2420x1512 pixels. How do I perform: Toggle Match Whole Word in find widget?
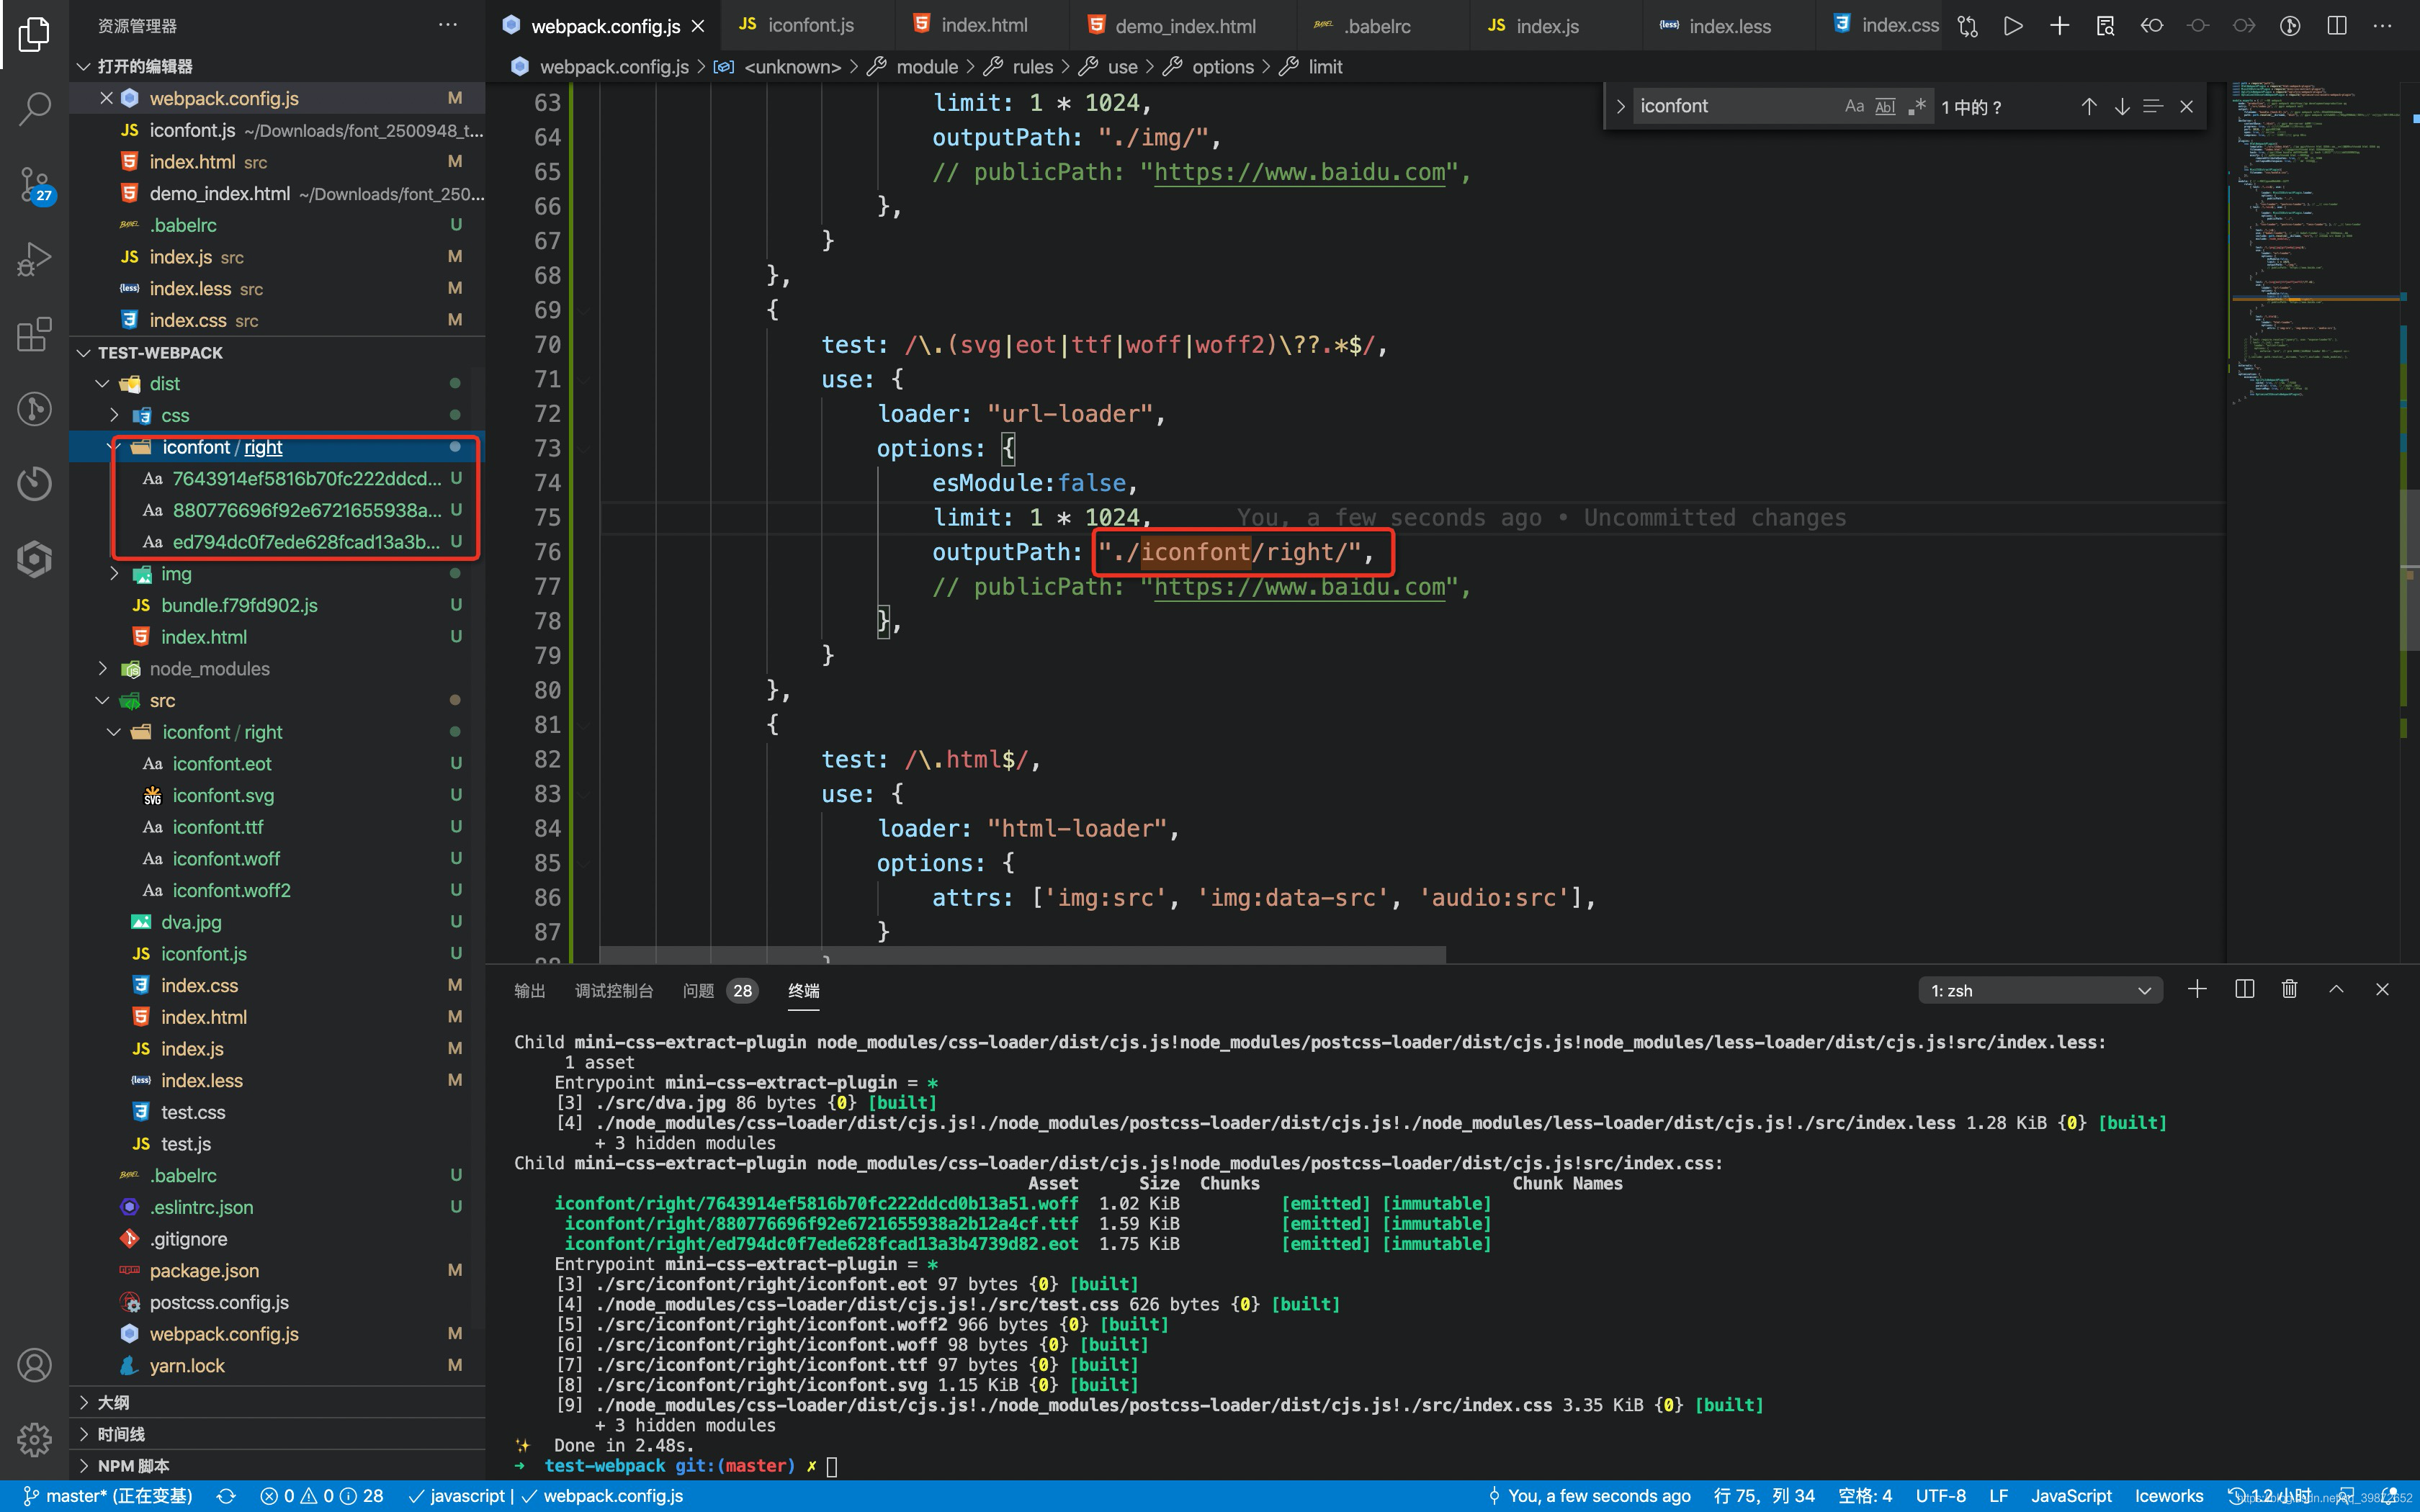click(x=1885, y=107)
